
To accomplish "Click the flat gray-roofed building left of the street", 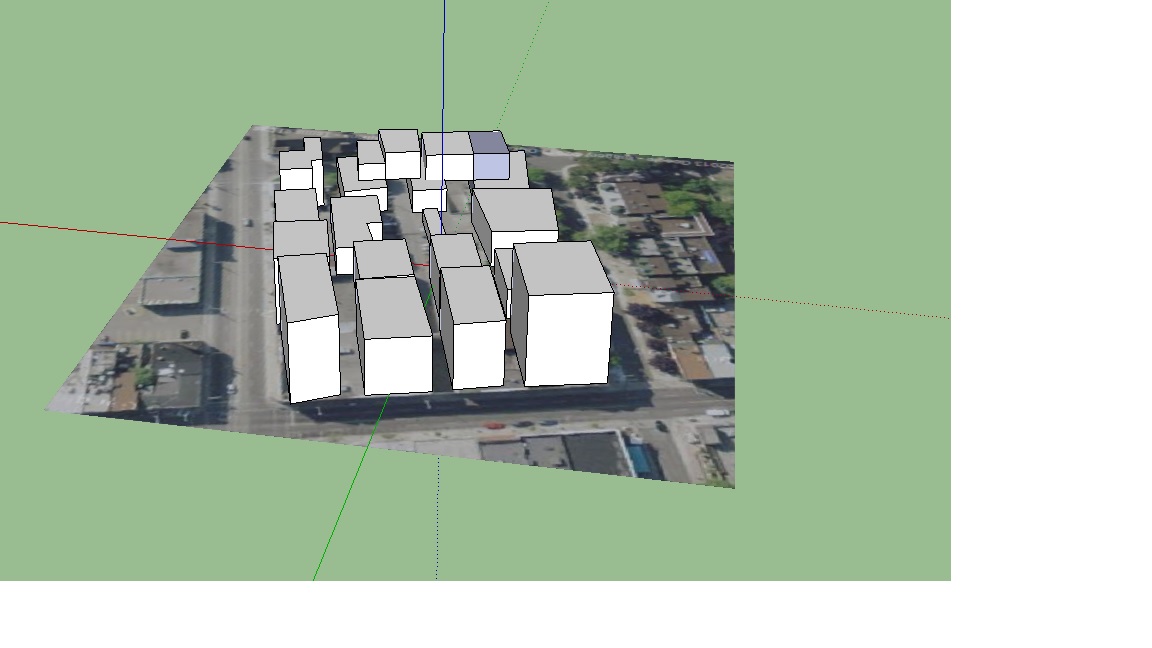I will click(170, 290).
